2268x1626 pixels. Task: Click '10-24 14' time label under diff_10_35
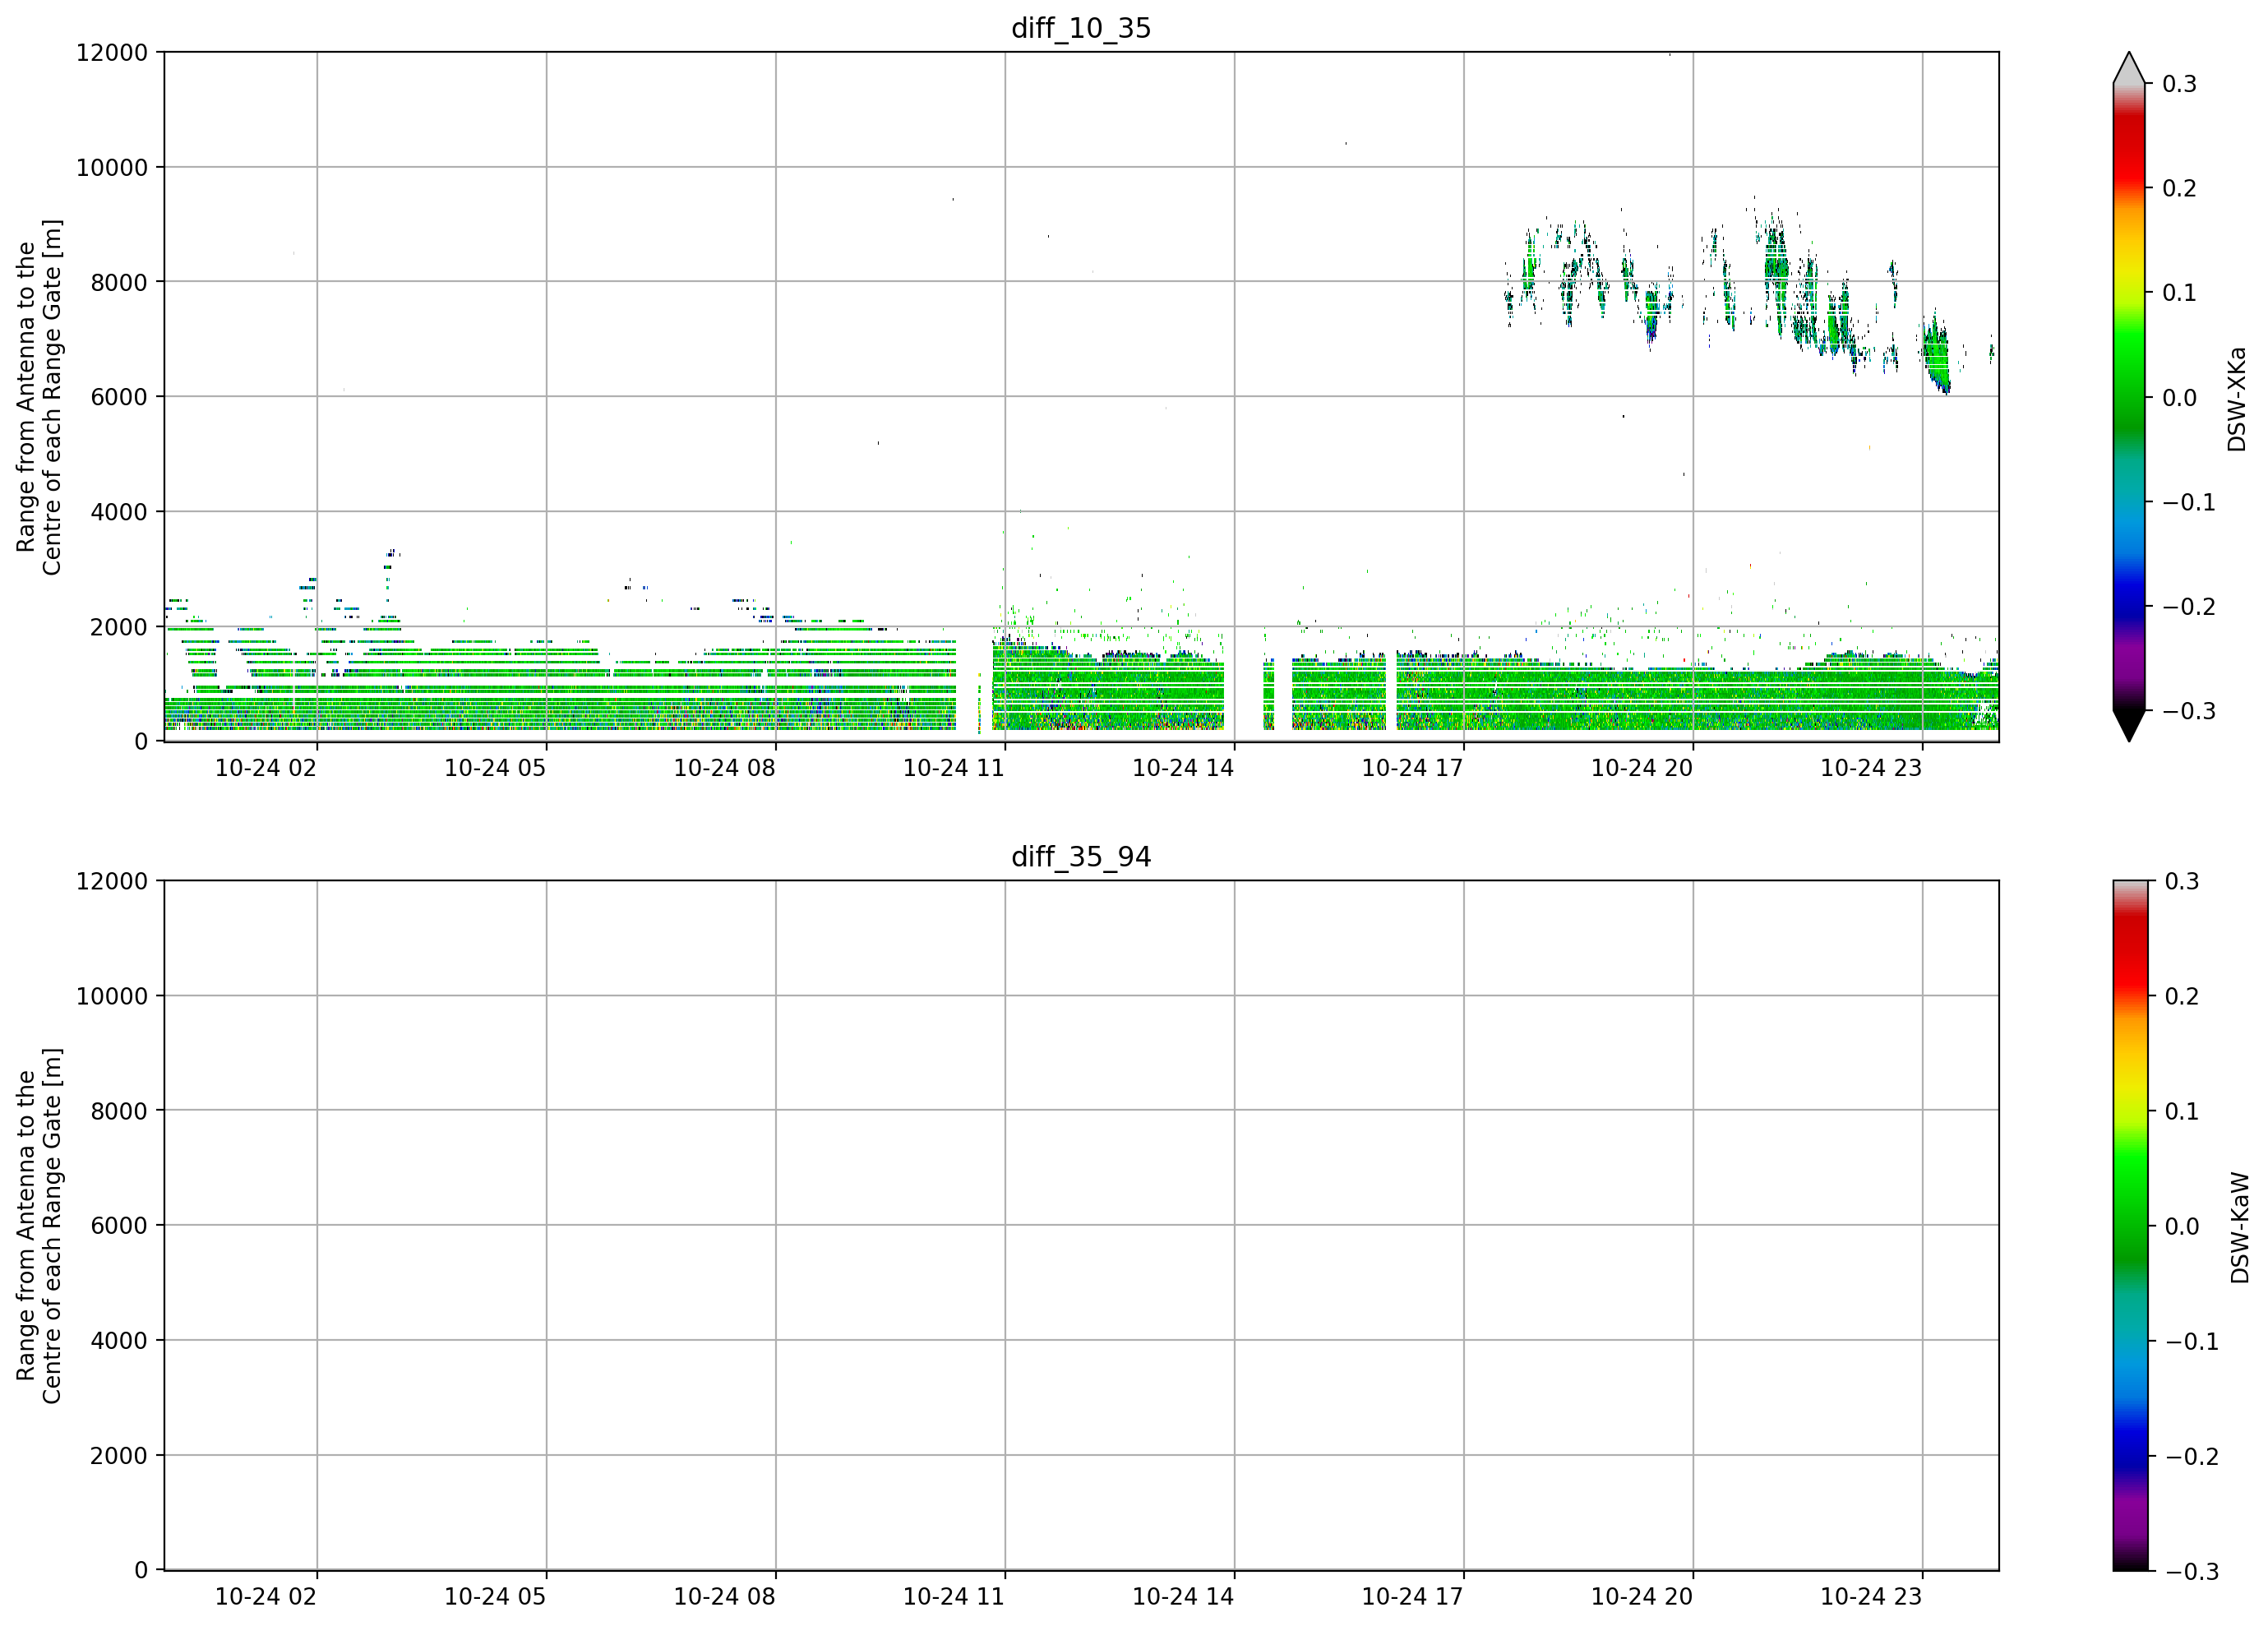click(1183, 768)
